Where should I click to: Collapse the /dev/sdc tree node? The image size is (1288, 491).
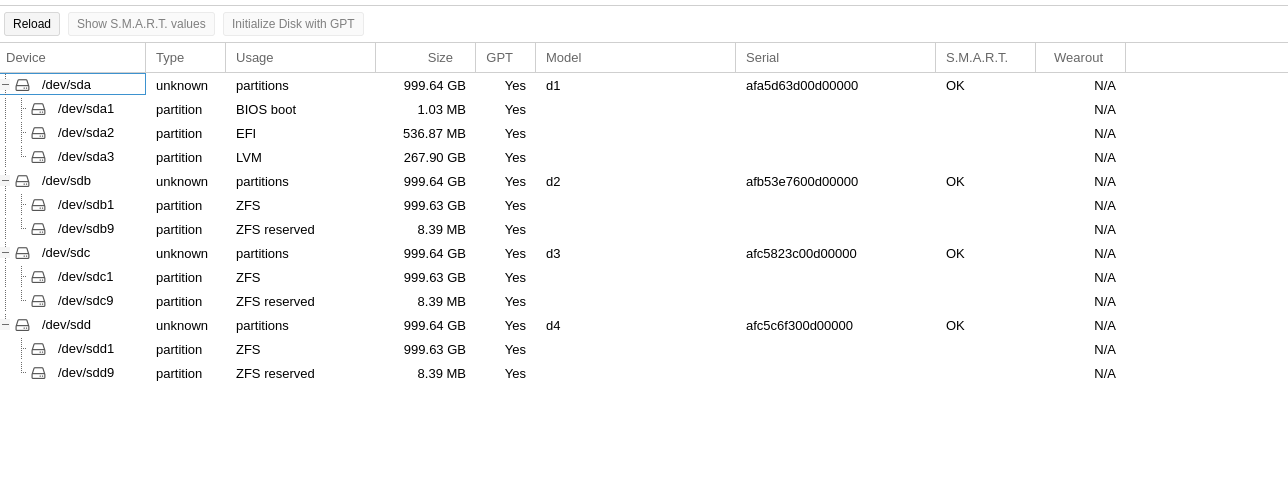[5, 253]
